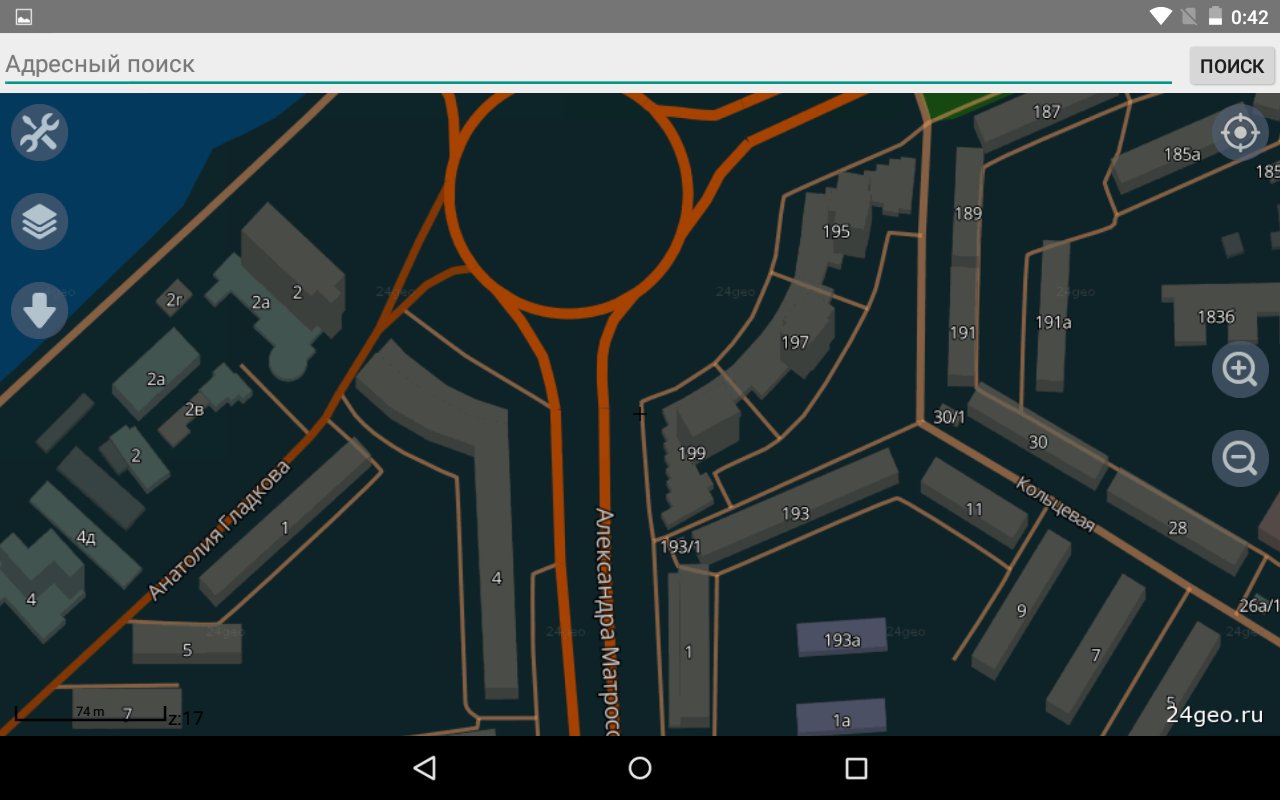
Task: Select building number 9
Action: (1021, 611)
